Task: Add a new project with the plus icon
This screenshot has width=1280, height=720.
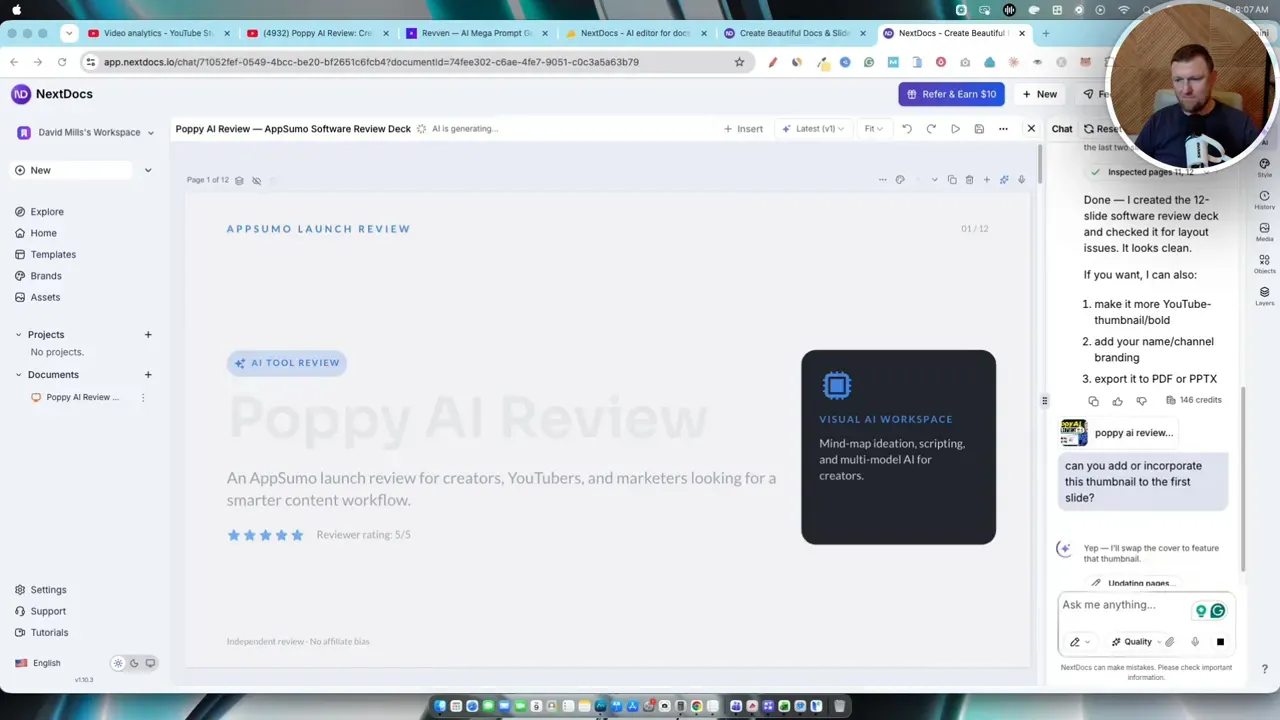Action: coord(148,335)
